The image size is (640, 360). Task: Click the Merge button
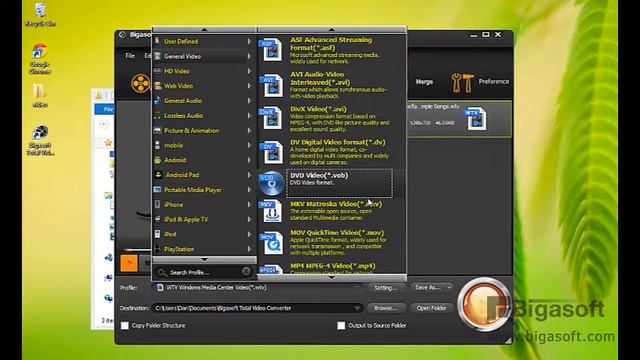424,82
